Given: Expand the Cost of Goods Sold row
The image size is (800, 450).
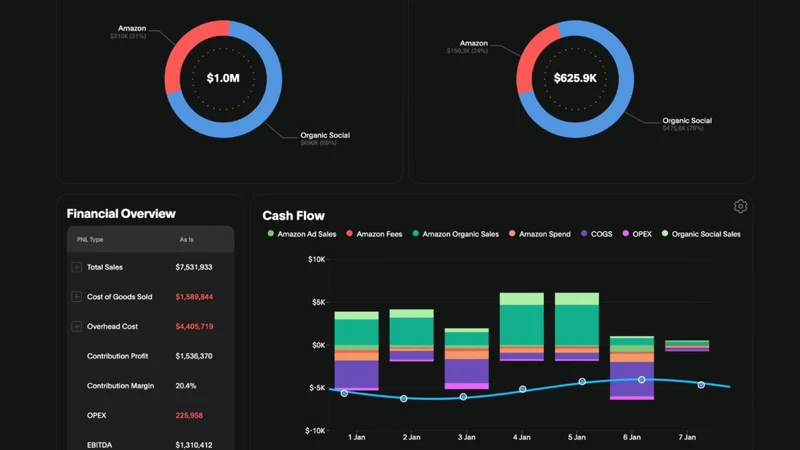Looking at the screenshot, I should click(x=77, y=296).
